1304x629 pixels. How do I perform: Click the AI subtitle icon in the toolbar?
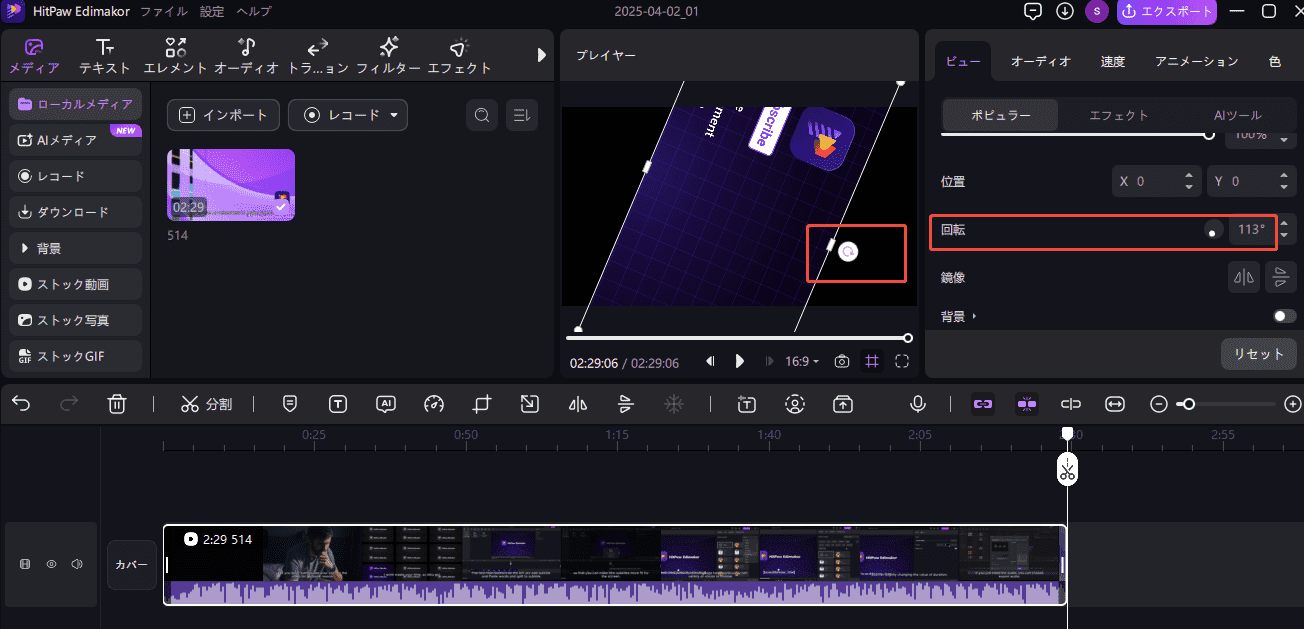click(386, 404)
